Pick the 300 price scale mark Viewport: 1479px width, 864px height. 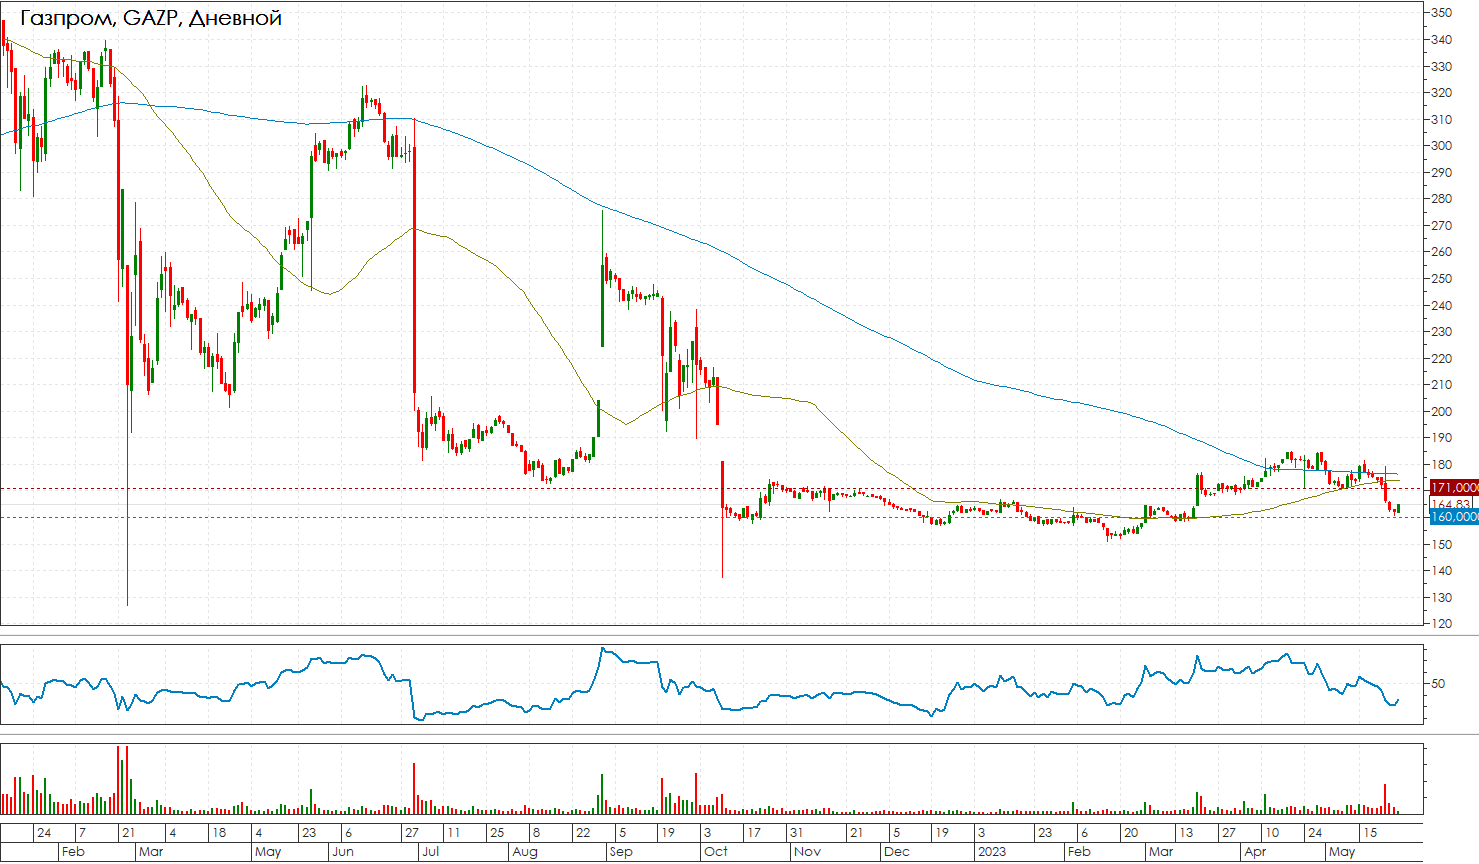1442,146
